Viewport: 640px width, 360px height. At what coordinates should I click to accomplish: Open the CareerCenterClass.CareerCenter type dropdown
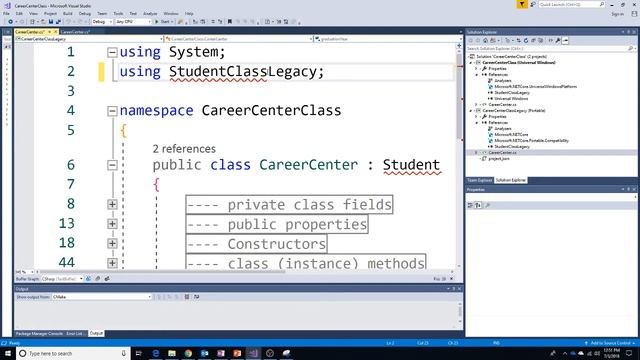click(239, 39)
